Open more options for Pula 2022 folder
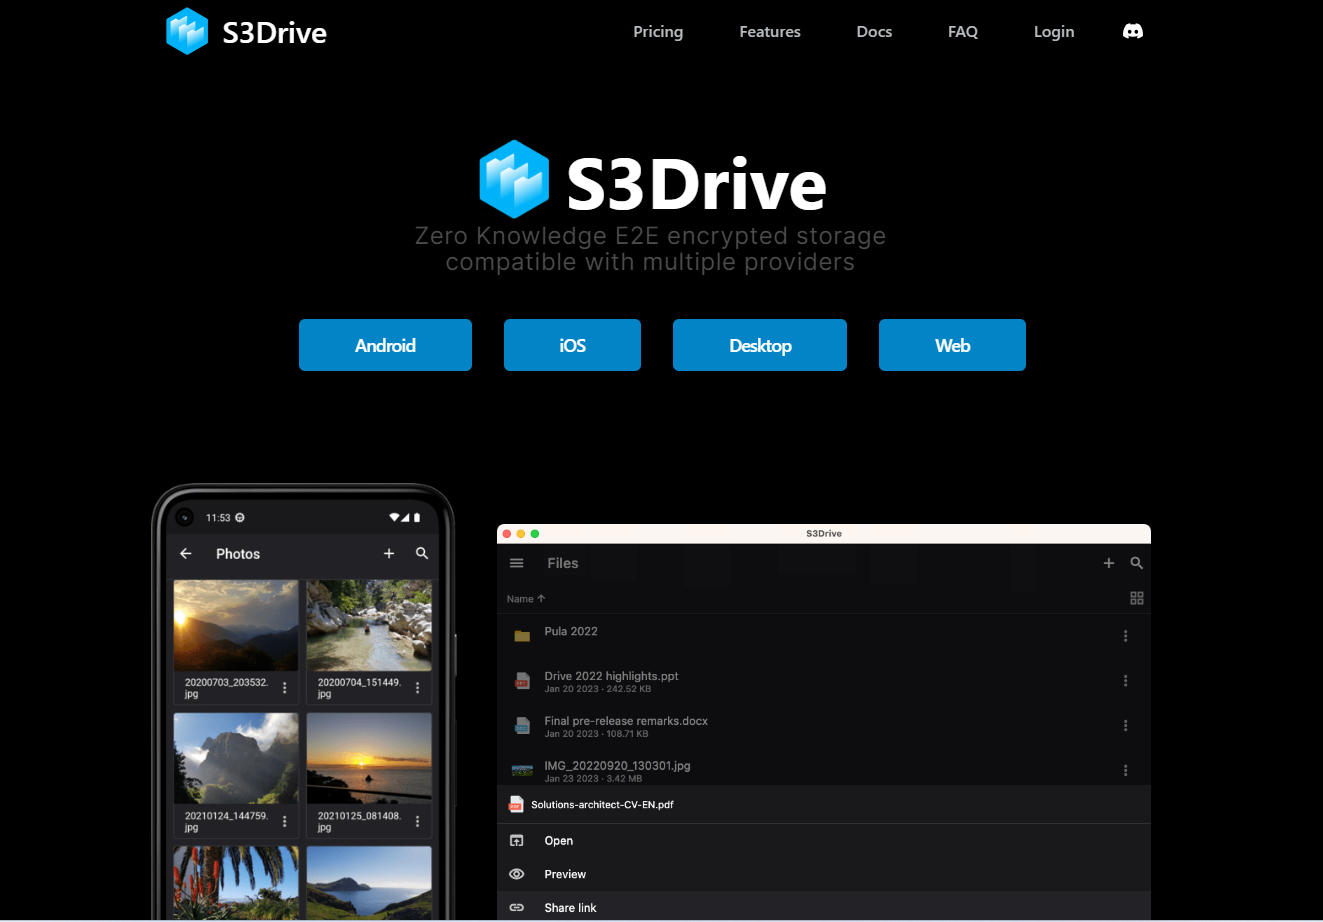The image size is (1323, 922). point(1126,636)
